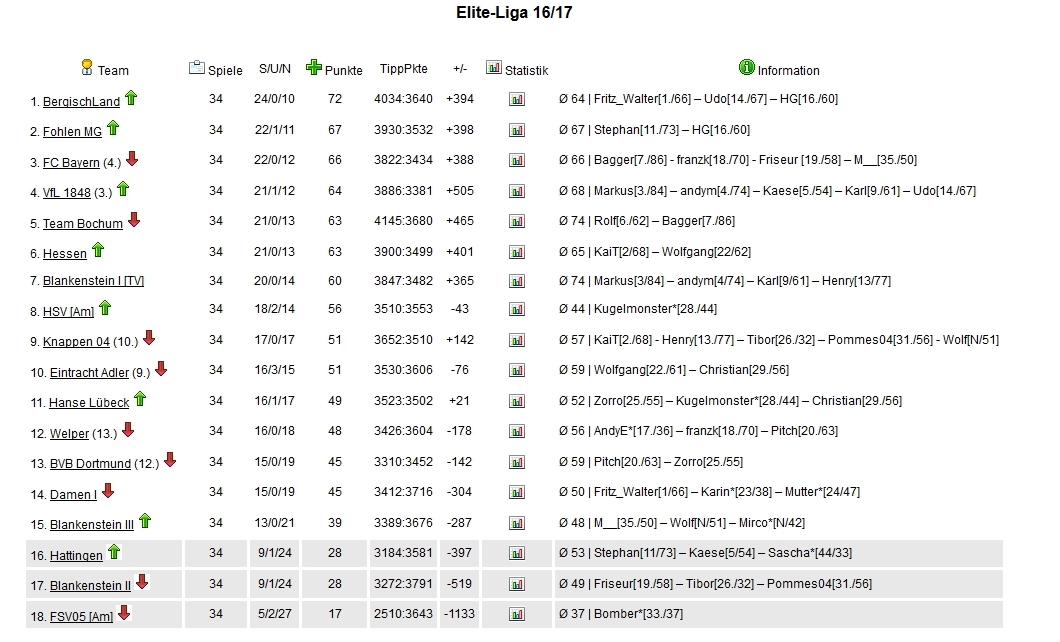1060x642 pixels.
Task: Click the Elite-Liga 16/17 title
Action: point(514,12)
